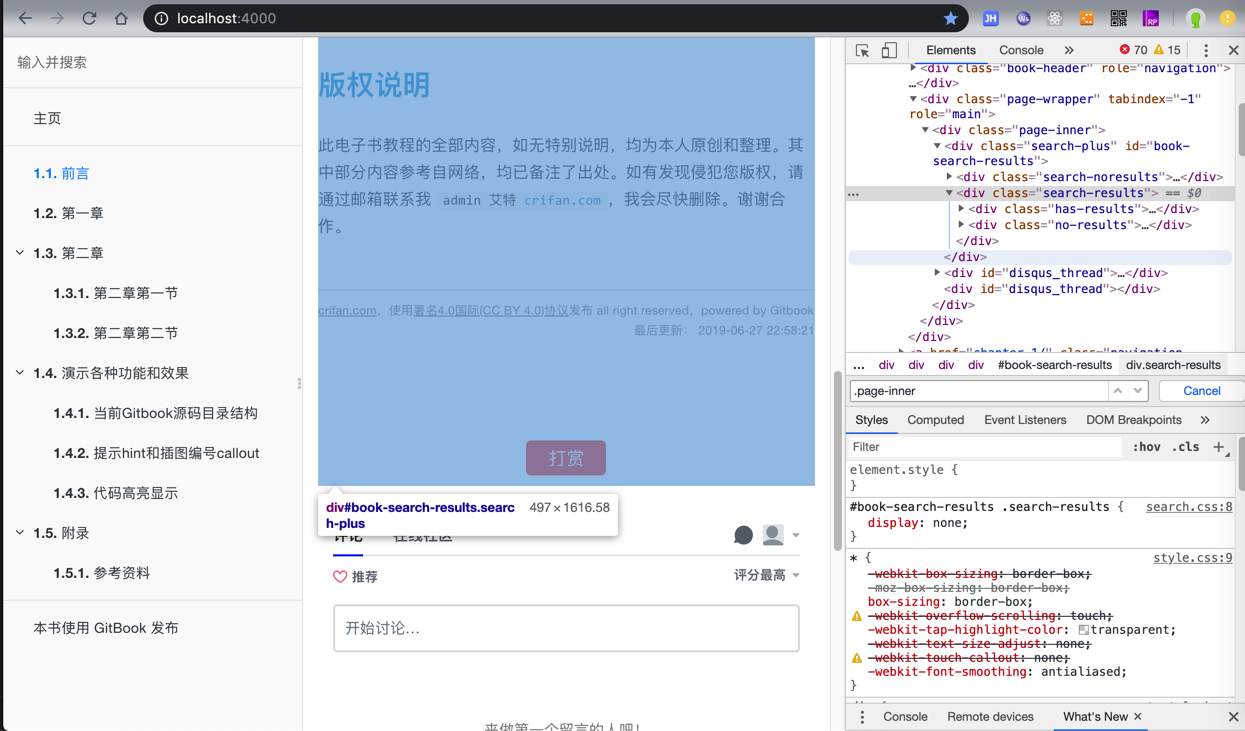
Task: Click the yellow browser update alert icon
Action: coord(1227,18)
